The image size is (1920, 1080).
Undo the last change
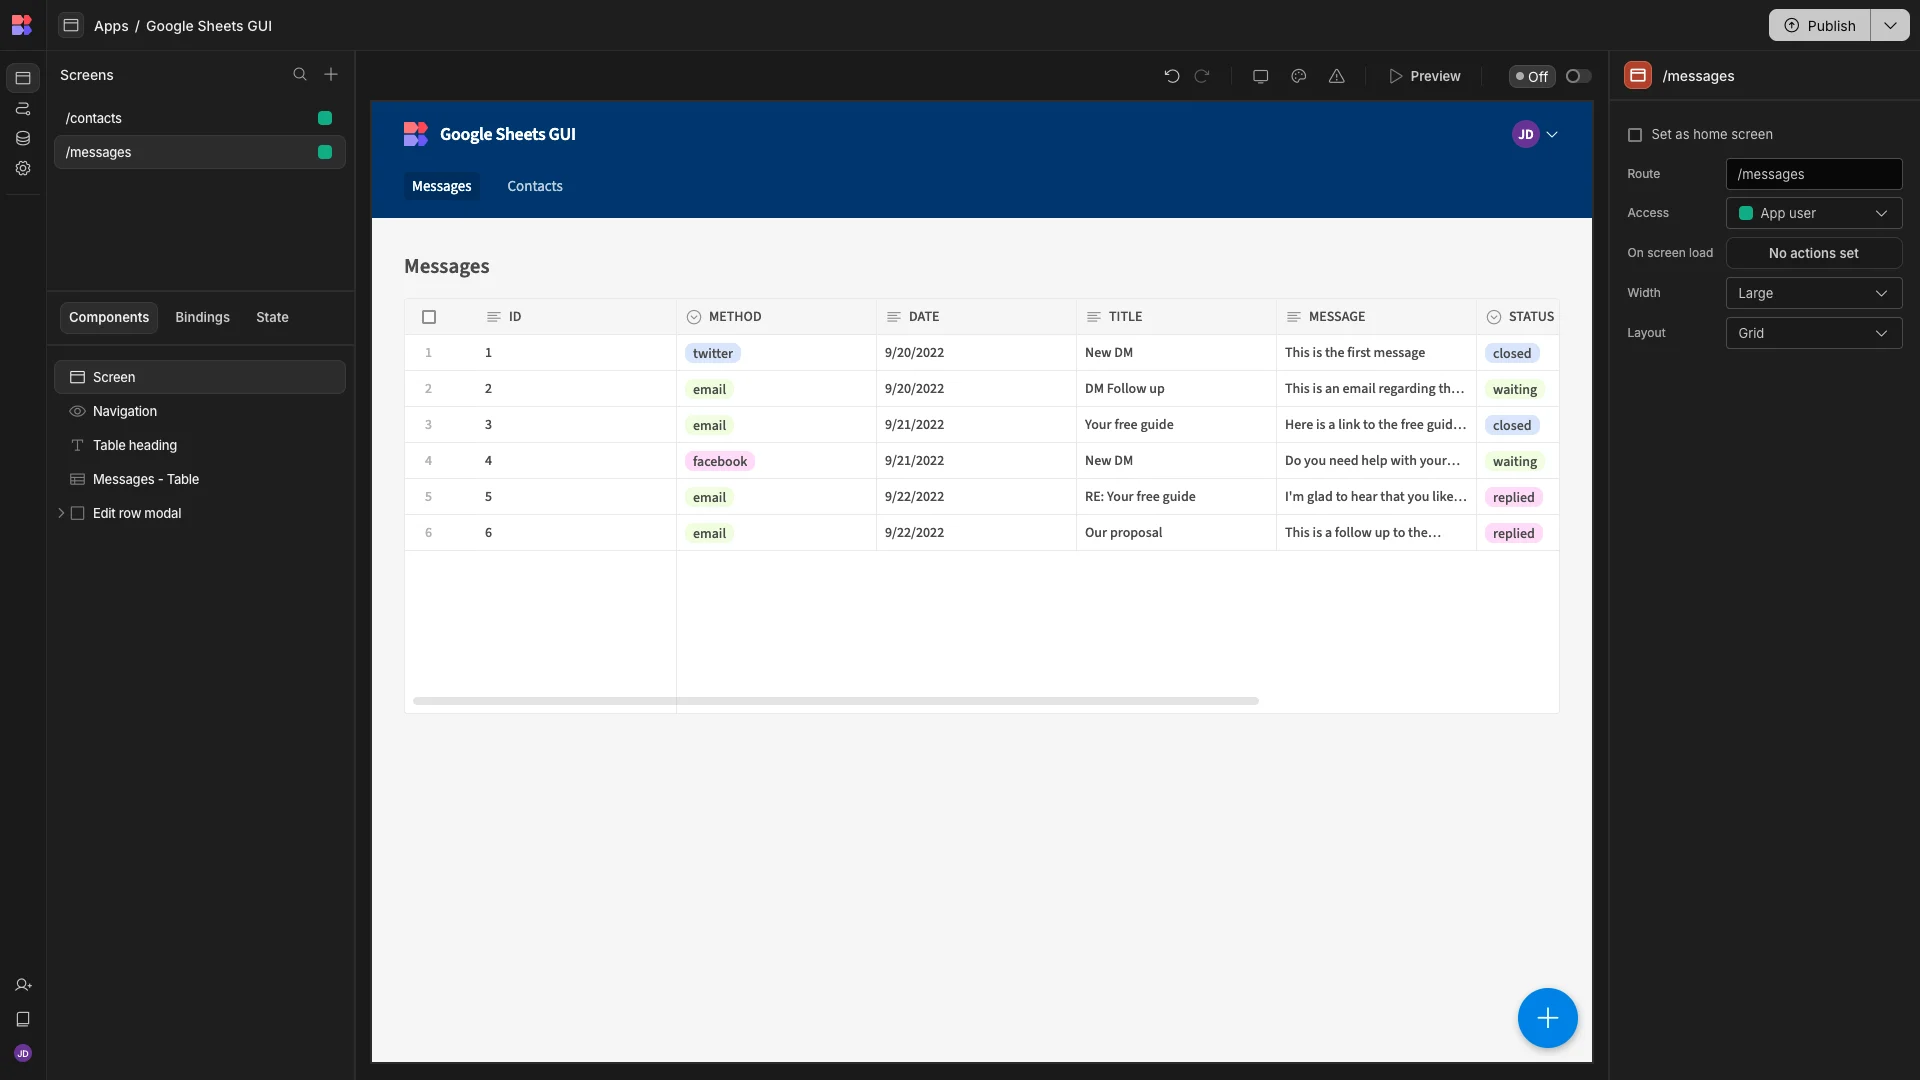(1172, 76)
